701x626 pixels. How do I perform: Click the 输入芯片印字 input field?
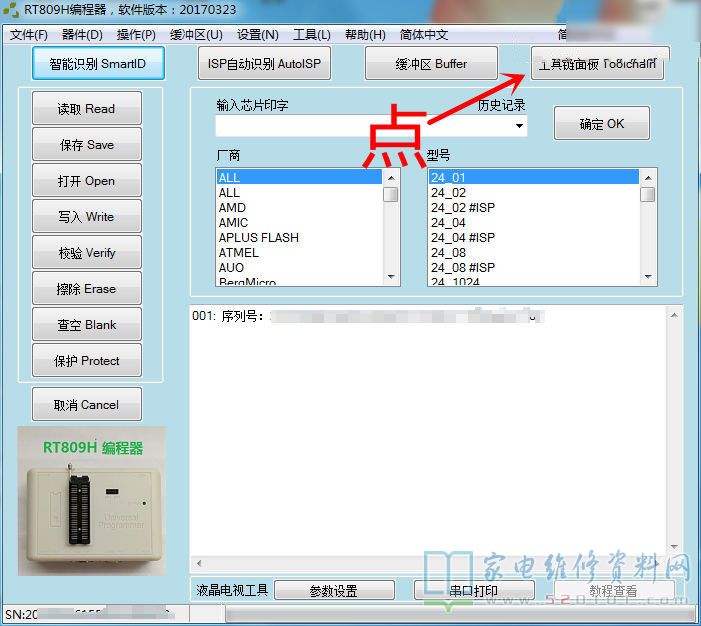360,126
